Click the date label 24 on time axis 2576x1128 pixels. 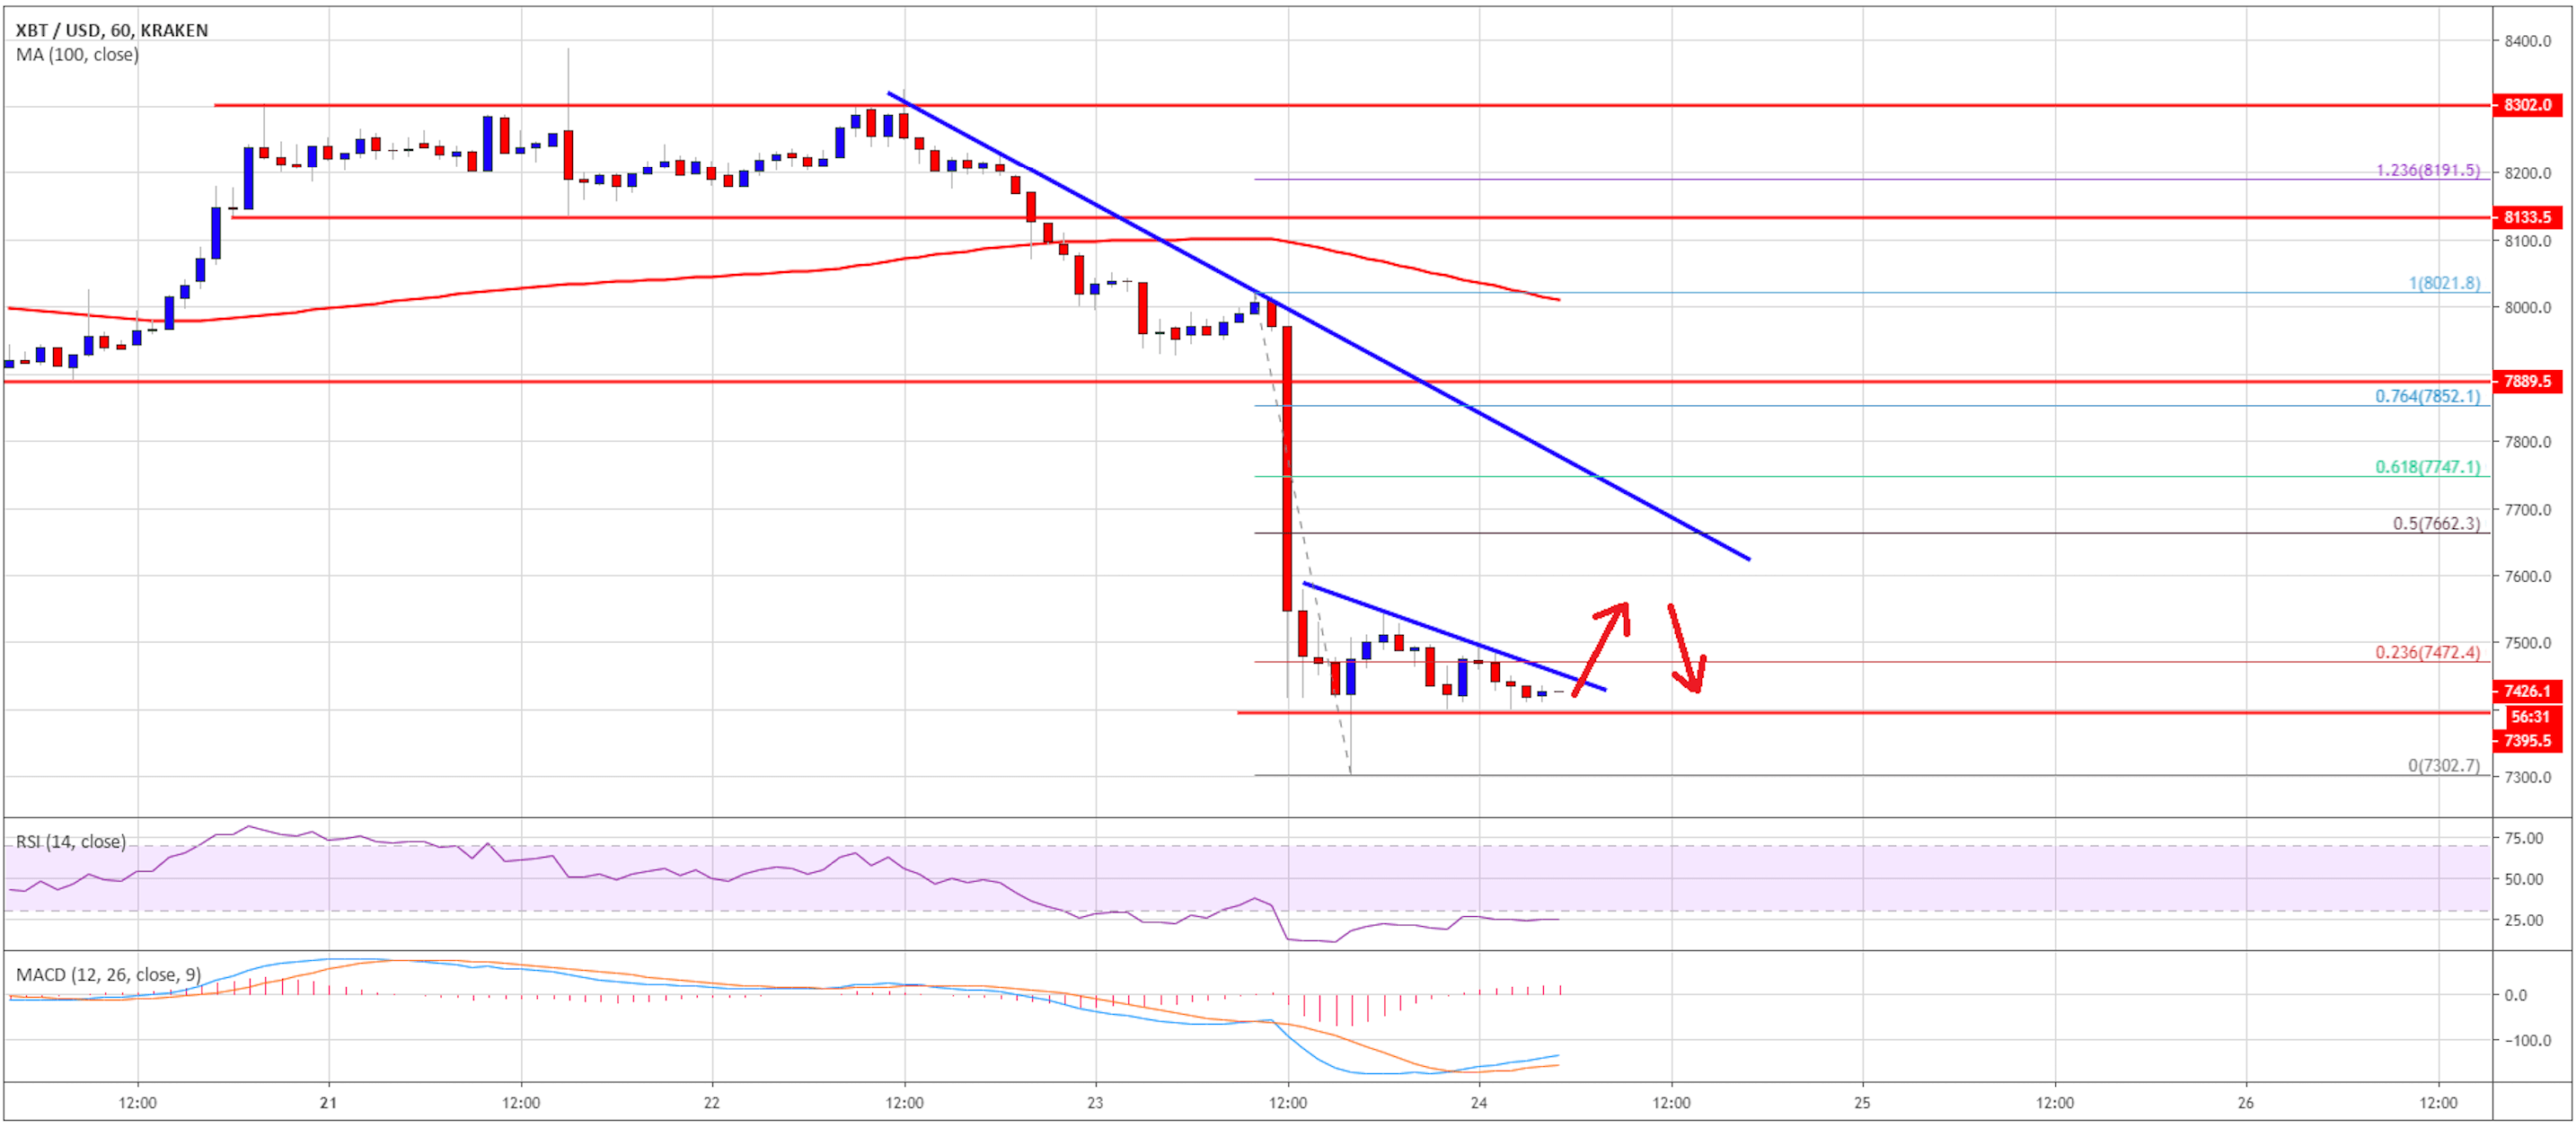(x=1478, y=1102)
